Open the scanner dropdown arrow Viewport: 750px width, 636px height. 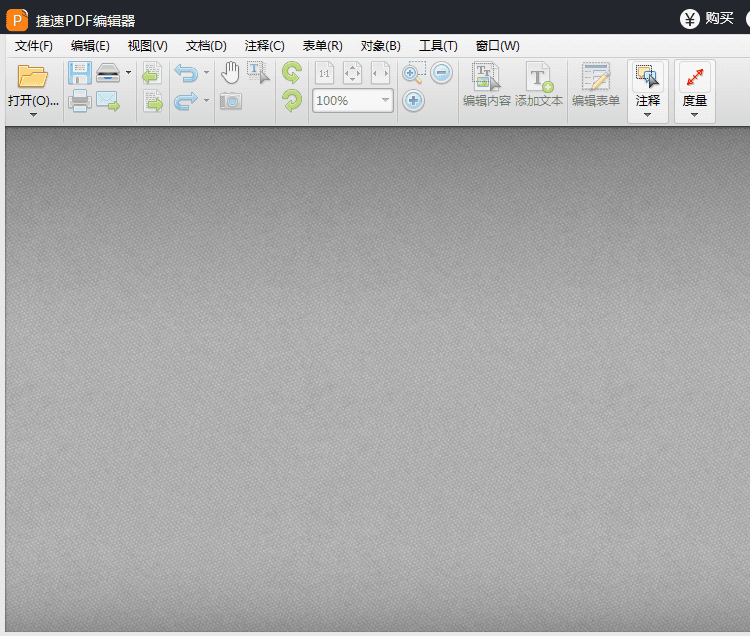(x=128, y=73)
